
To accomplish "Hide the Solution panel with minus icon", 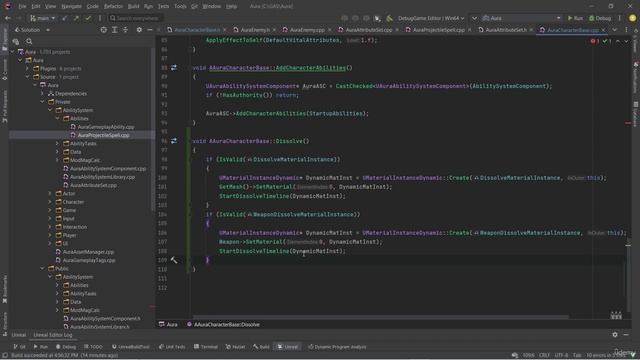I will click(x=150, y=30).
